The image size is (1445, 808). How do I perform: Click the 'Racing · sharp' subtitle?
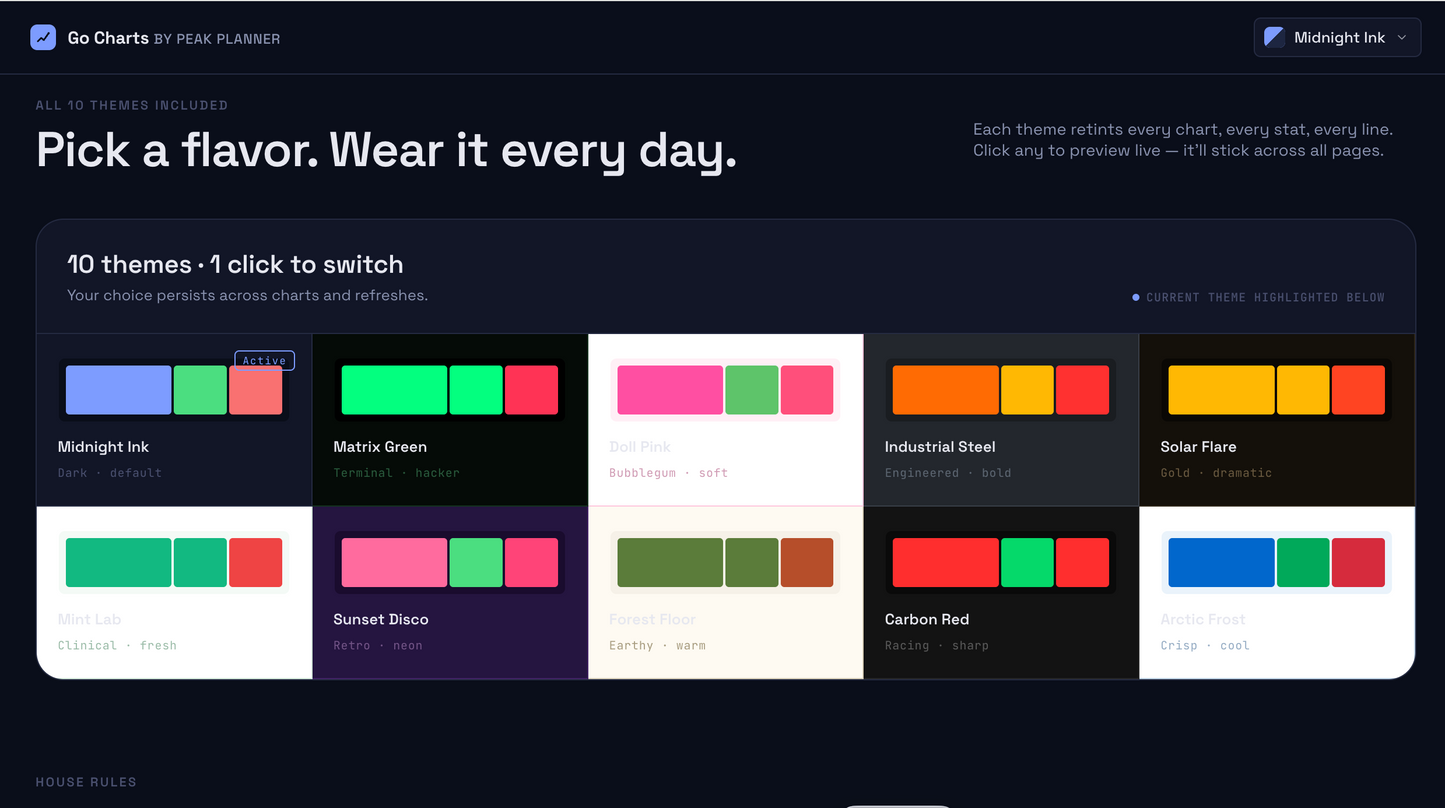[937, 646]
